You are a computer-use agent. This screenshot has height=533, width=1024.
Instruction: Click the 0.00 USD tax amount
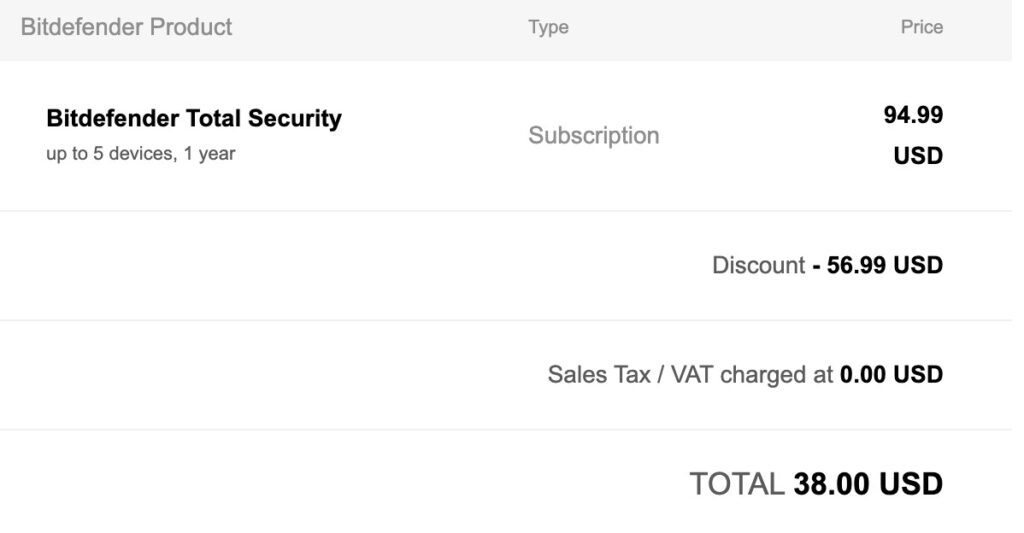[x=890, y=375]
